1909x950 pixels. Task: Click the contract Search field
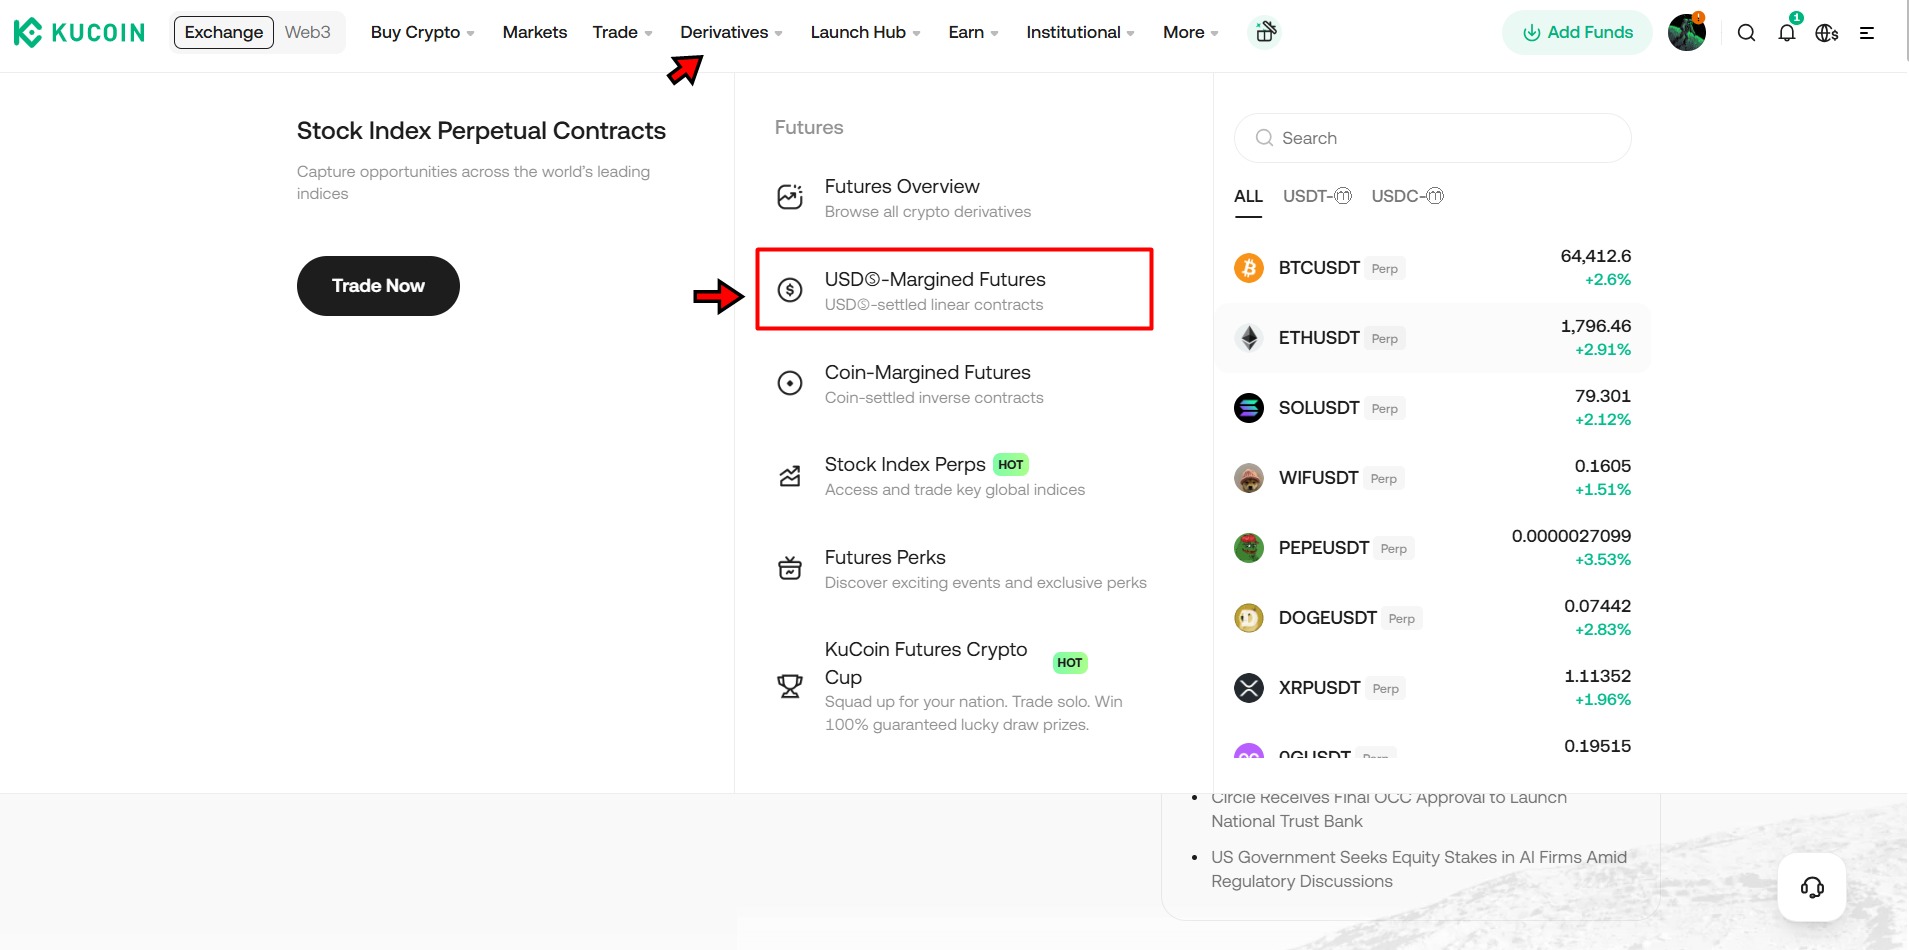(x=1432, y=138)
